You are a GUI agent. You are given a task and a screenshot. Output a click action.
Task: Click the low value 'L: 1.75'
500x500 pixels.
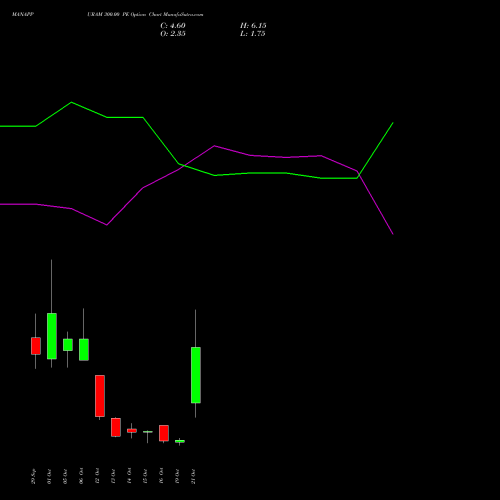[252, 34]
